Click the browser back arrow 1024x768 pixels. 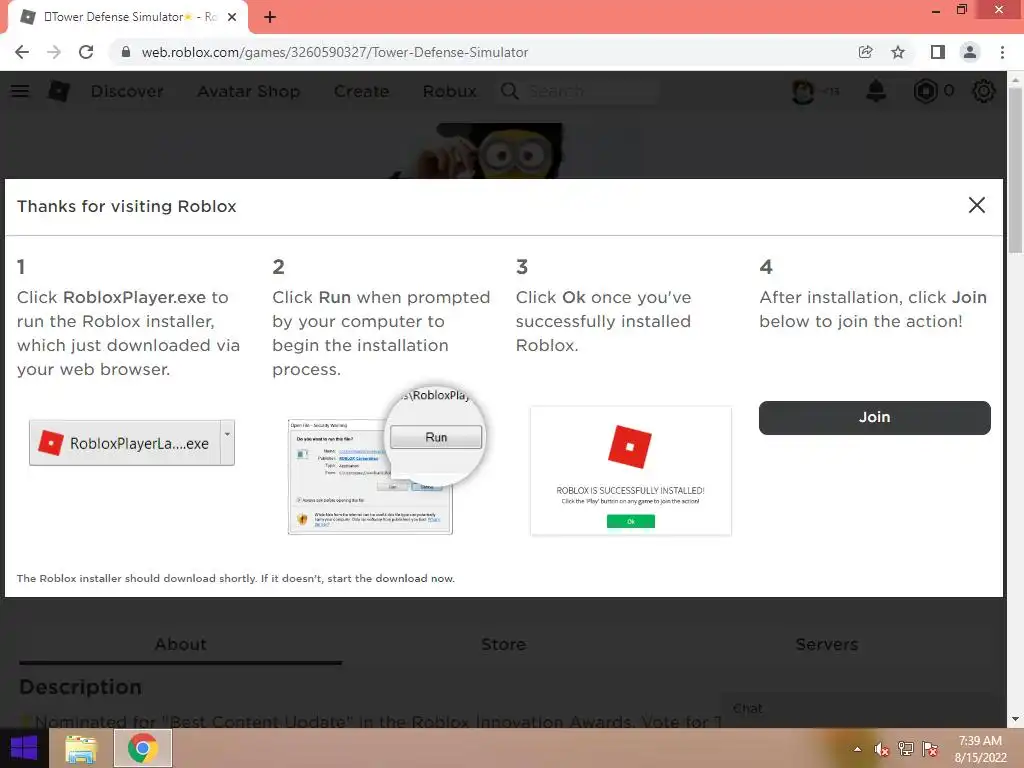(x=22, y=52)
